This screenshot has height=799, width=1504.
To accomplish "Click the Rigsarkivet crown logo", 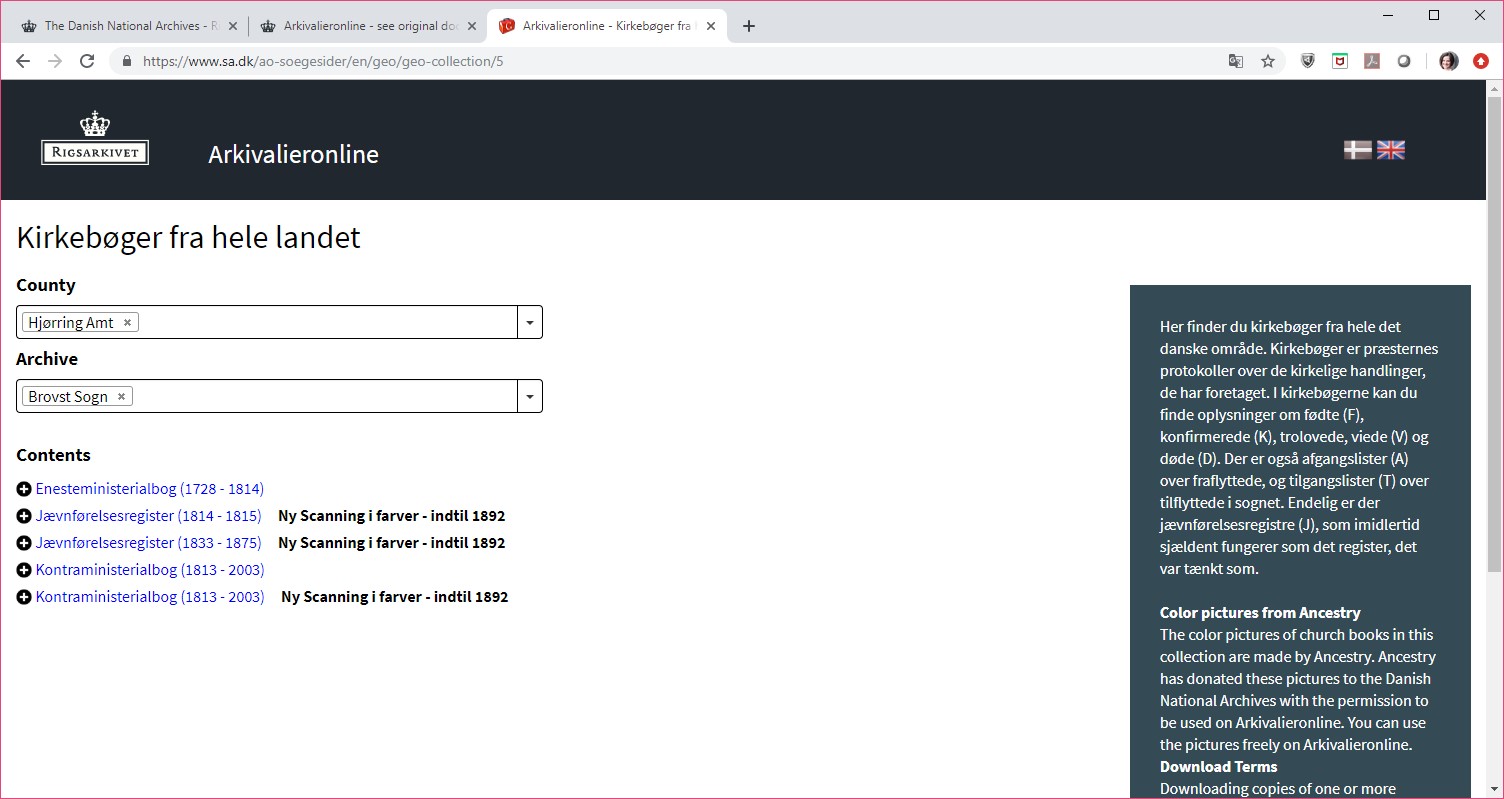I will 95,139.
